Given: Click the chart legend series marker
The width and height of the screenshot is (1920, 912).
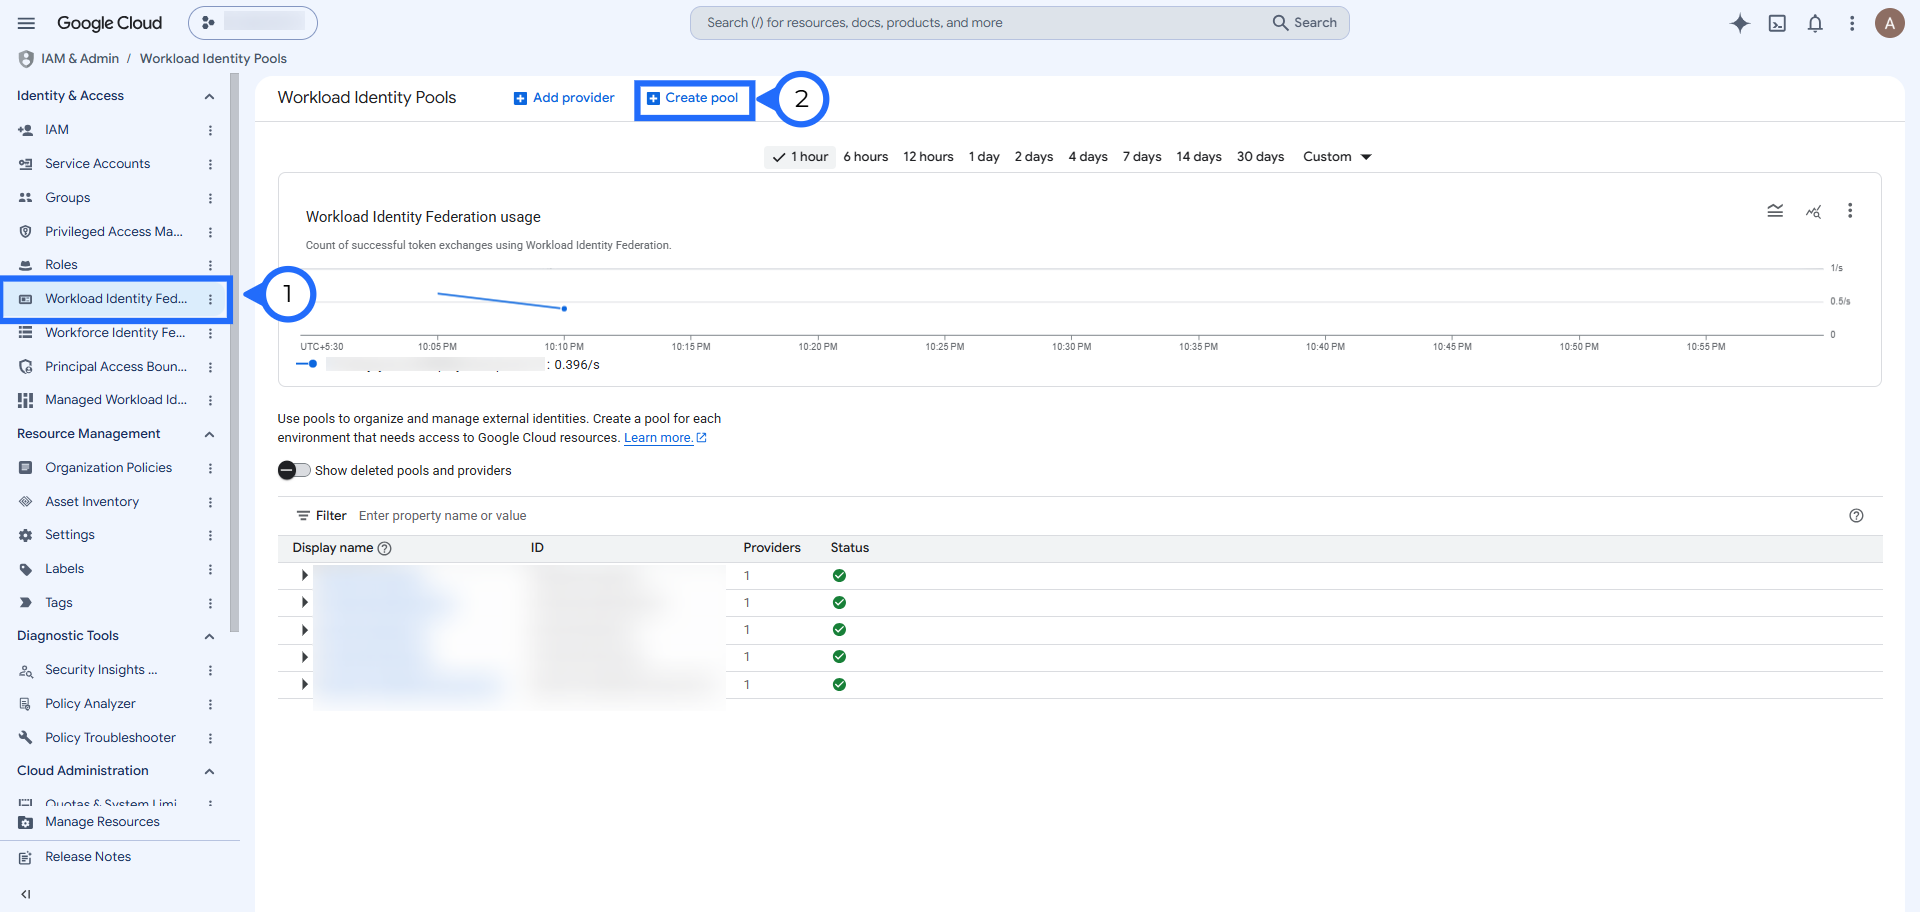Looking at the screenshot, I should [x=307, y=364].
